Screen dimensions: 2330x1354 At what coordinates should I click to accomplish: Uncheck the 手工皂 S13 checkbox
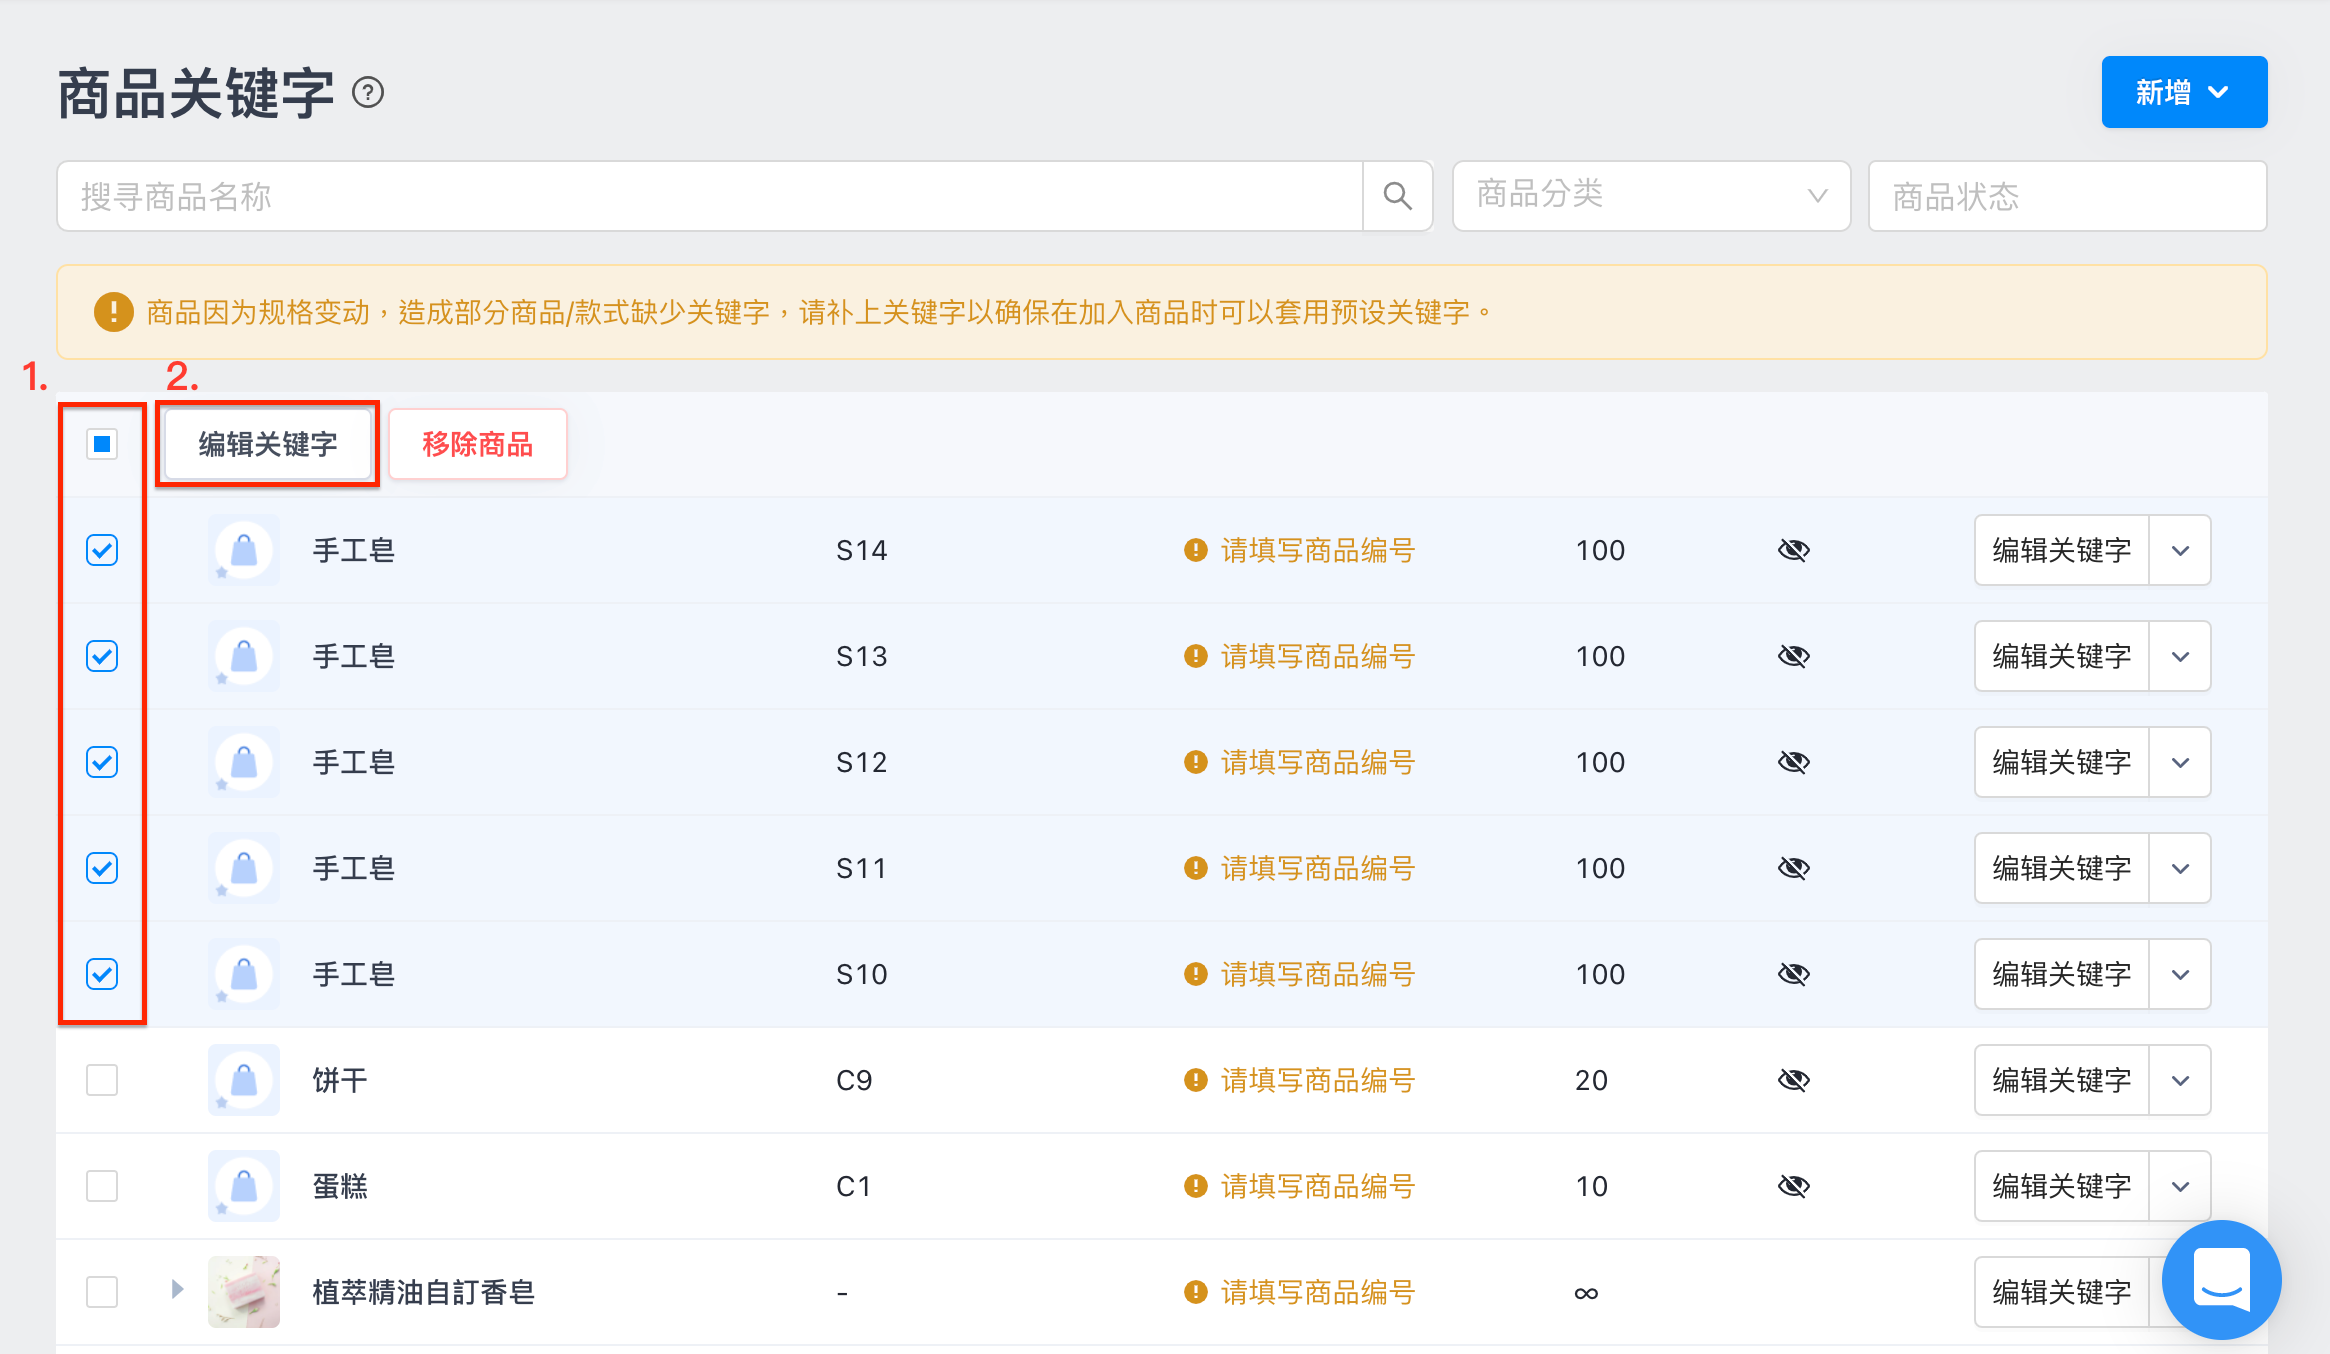tap(102, 656)
